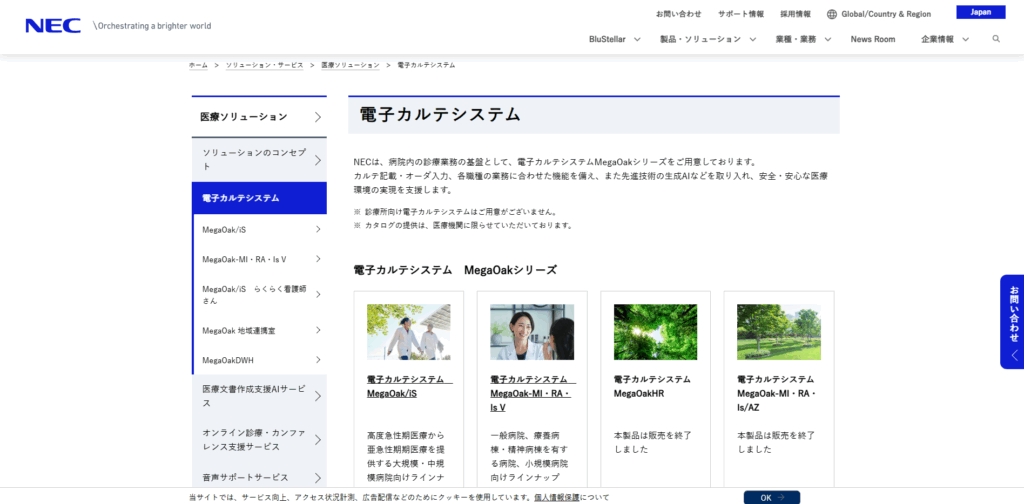1024x504 pixels.
Task: Open the MegaOak-MI・RA・Is V sidebar item
Action: (x=259, y=259)
